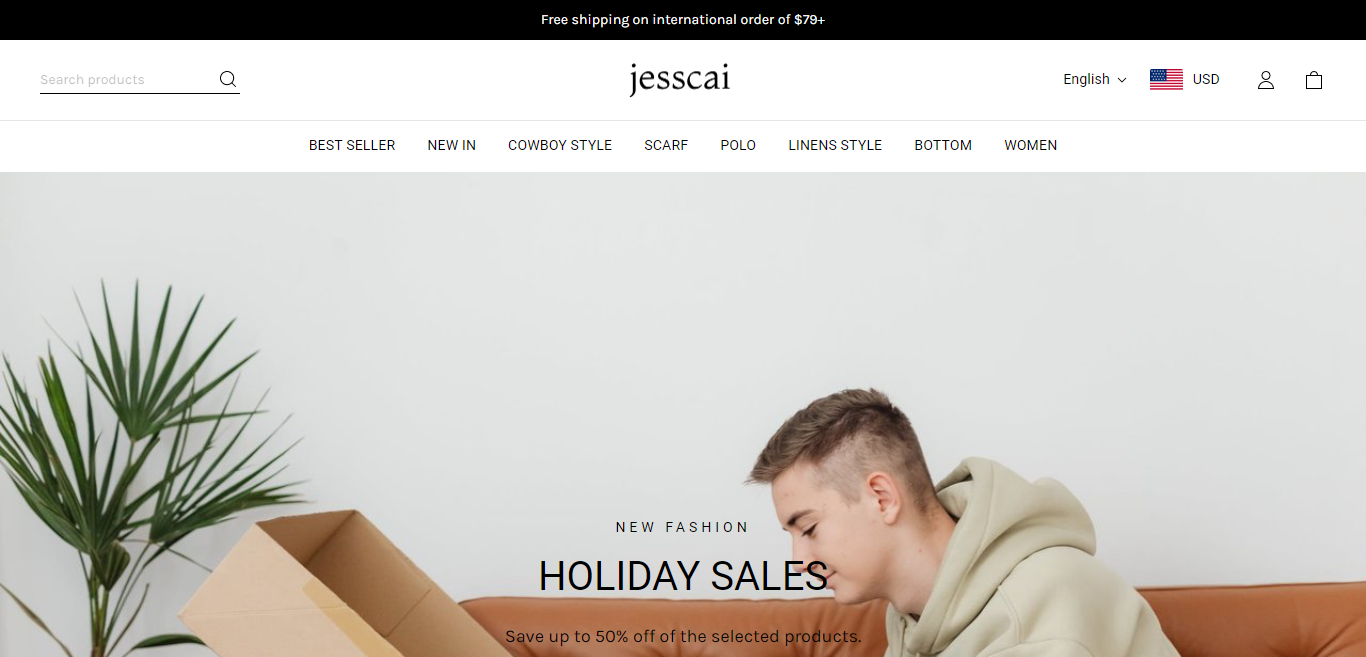Open the USD currency selector
The width and height of the screenshot is (1366, 657).
(1185, 79)
